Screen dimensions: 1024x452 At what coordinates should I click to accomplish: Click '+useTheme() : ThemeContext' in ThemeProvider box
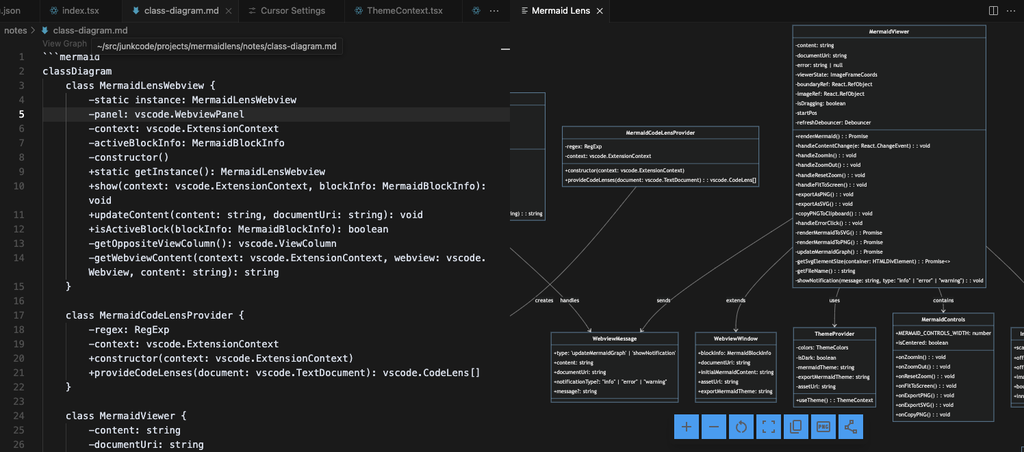click(x=834, y=400)
